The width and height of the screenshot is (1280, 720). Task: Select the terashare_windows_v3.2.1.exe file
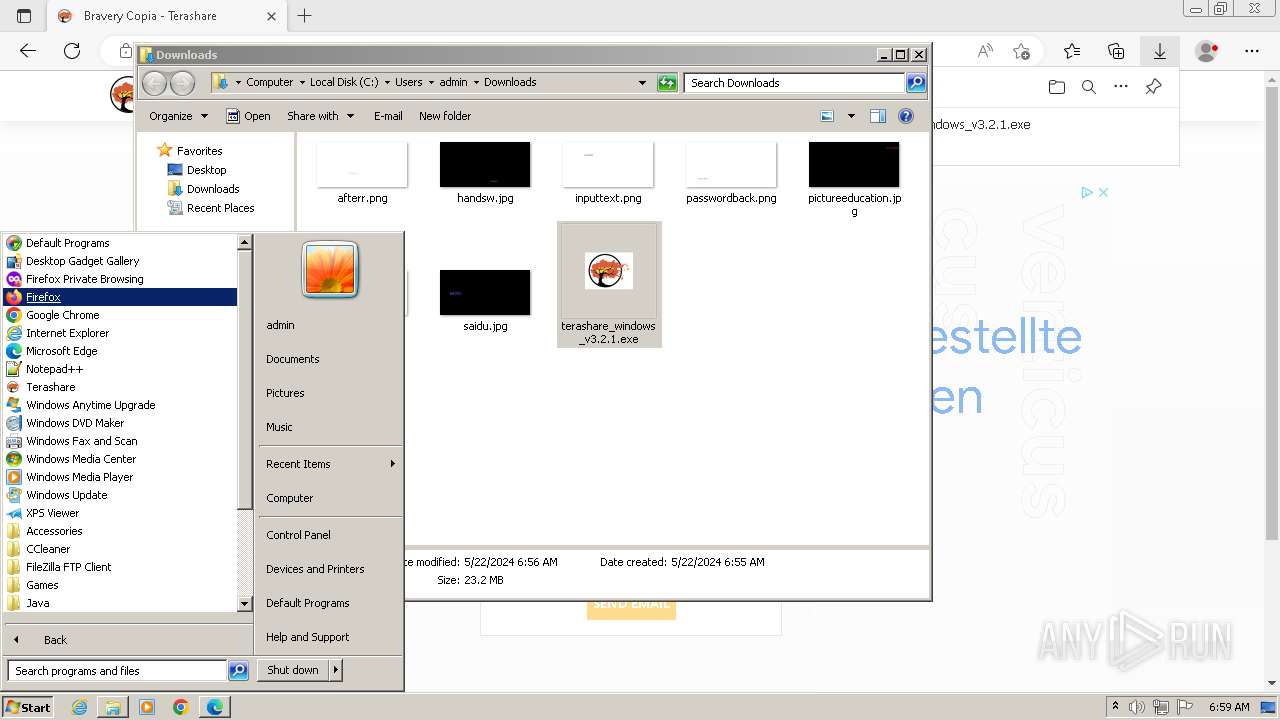pyautogui.click(x=608, y=285)
